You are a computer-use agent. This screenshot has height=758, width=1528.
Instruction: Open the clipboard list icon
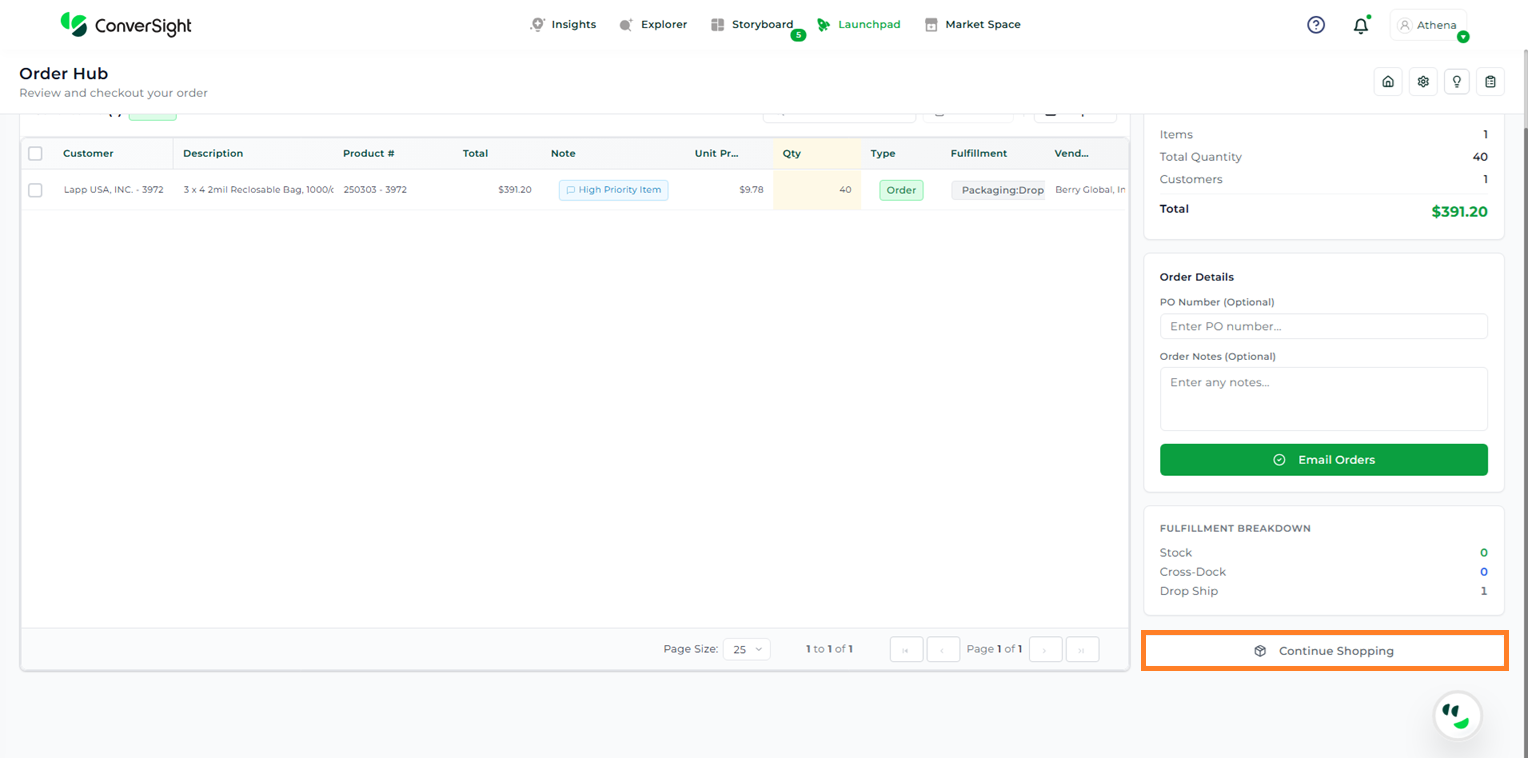pyautogui.click(x=1490, y=82)
